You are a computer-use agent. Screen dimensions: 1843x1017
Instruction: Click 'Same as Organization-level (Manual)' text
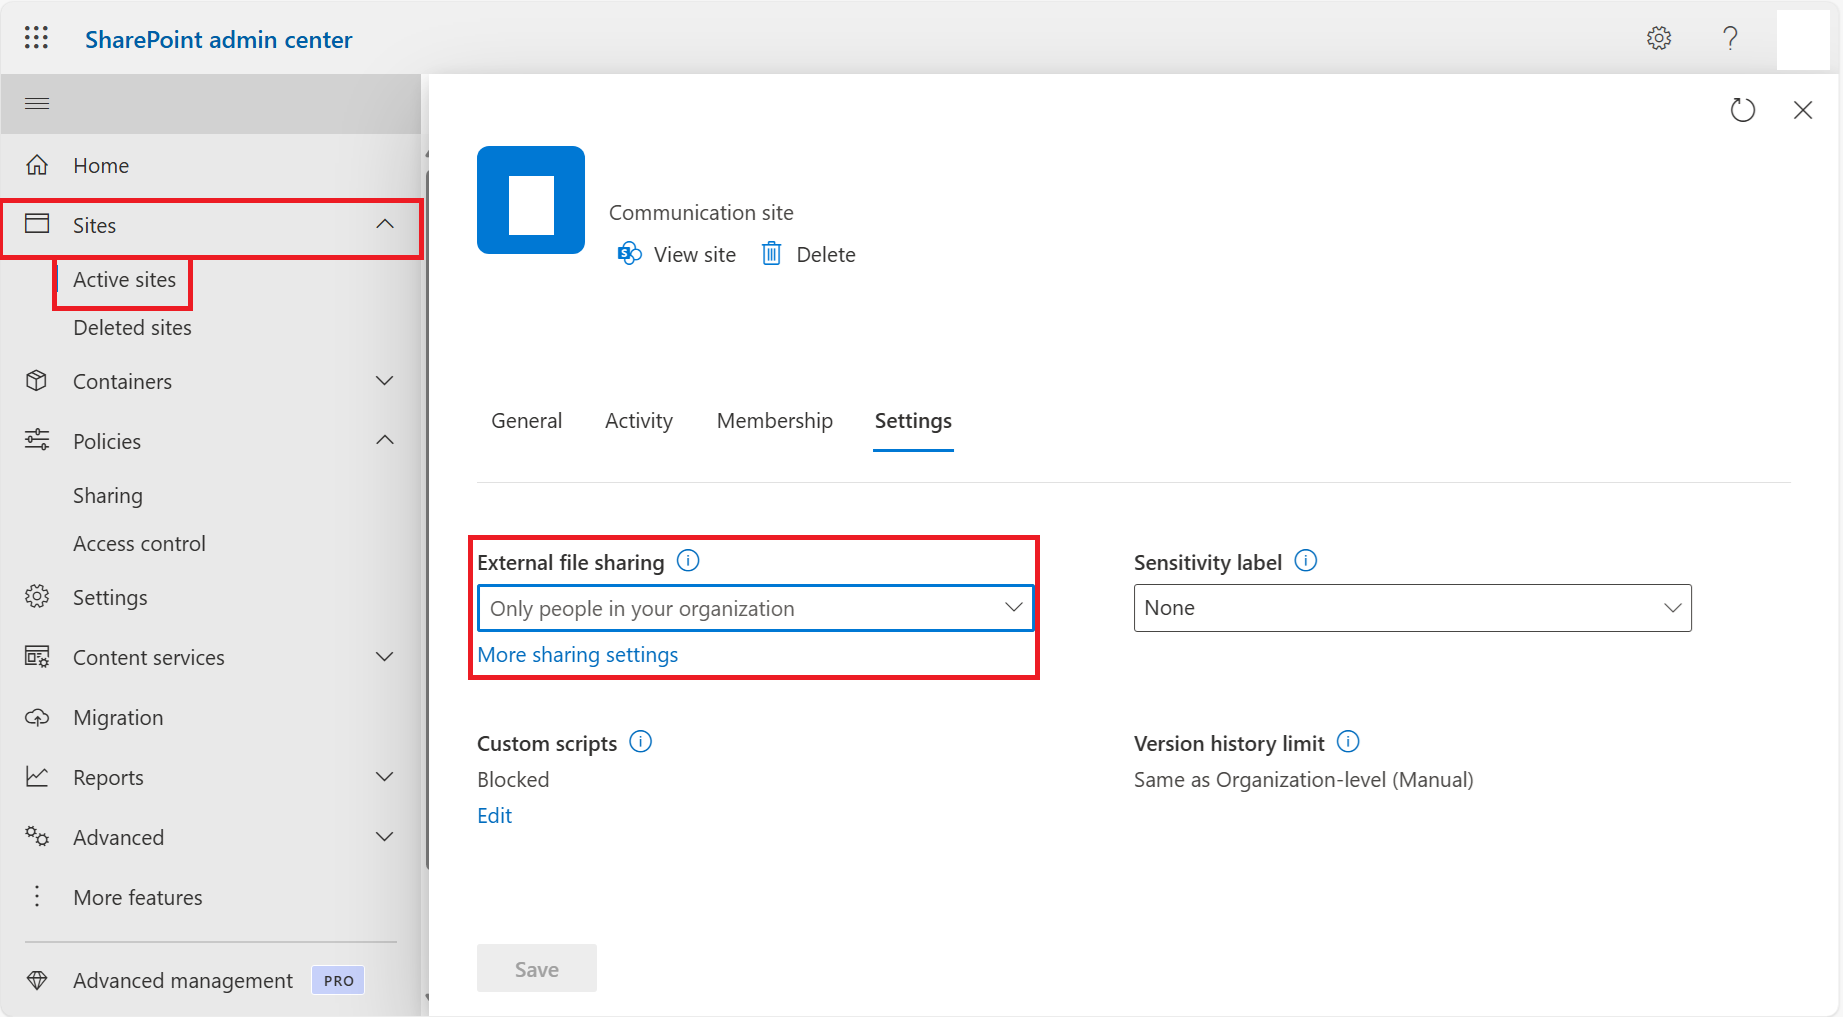(x=1304, y=780)
